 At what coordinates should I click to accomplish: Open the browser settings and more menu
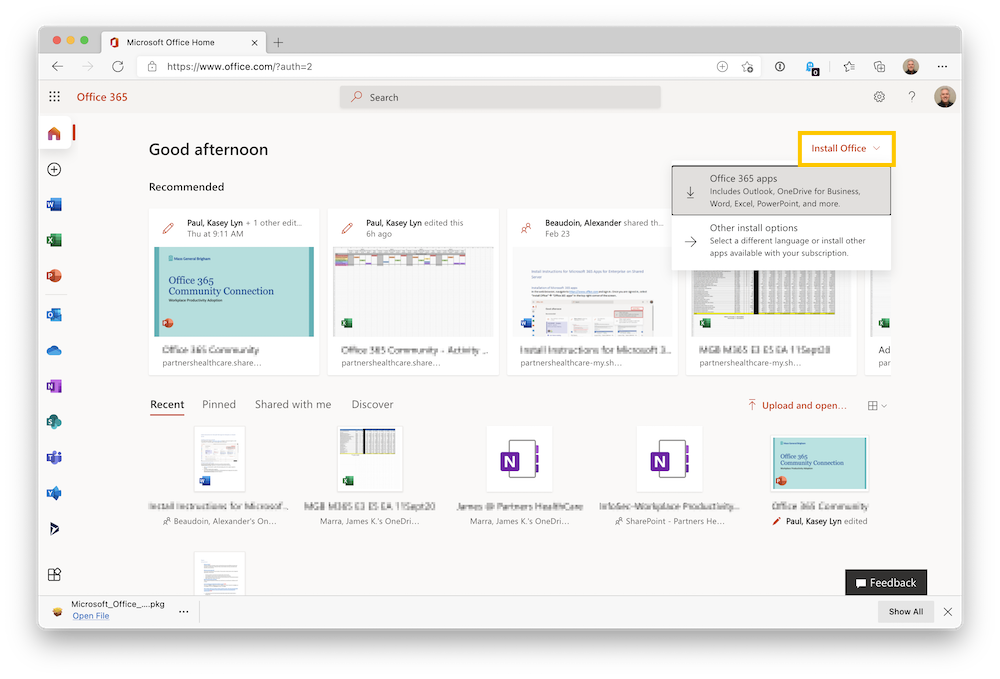[x=942, y=66]
